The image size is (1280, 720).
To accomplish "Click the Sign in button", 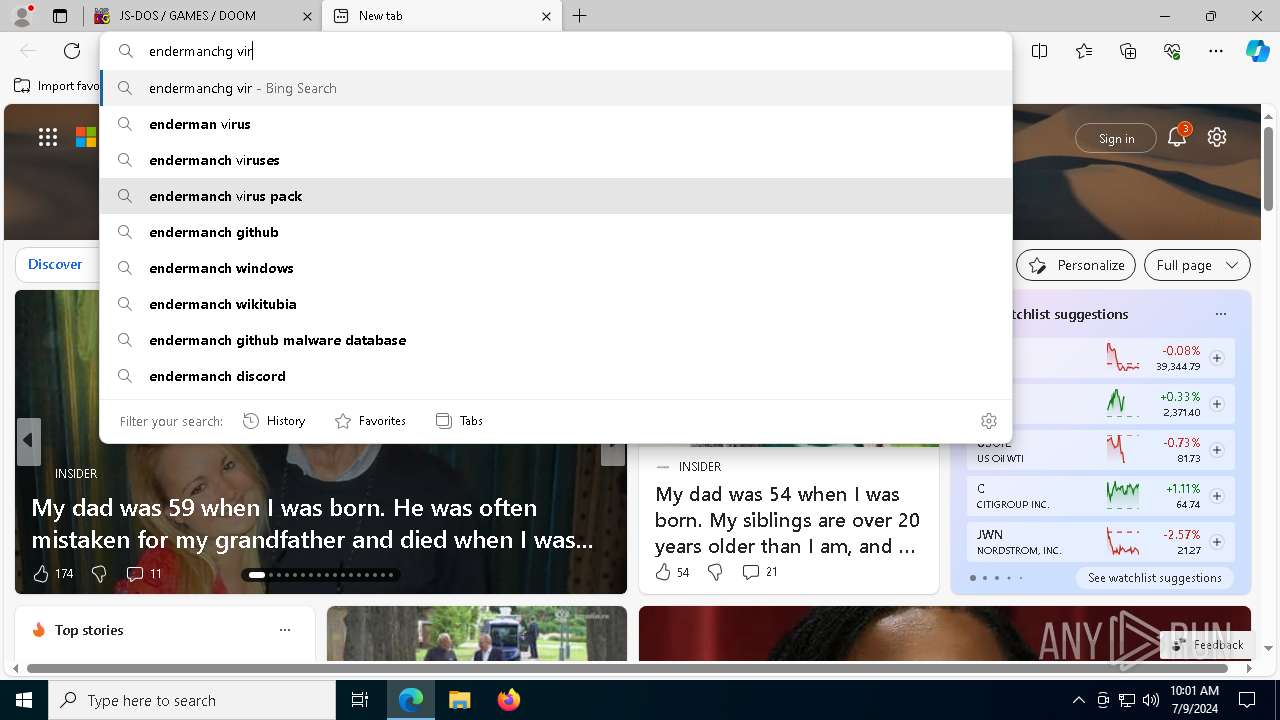I will pos(1116,138).
